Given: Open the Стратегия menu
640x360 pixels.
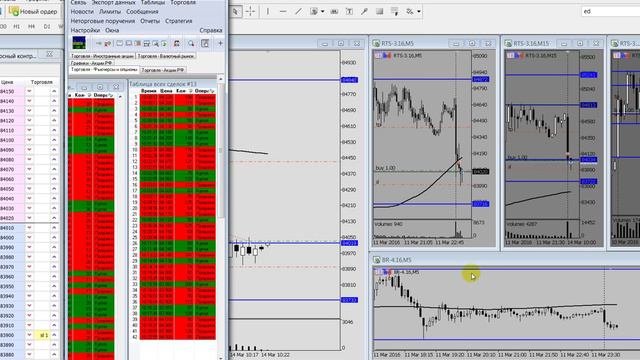Looking at the screenshot, I should (x=178, y=21).
